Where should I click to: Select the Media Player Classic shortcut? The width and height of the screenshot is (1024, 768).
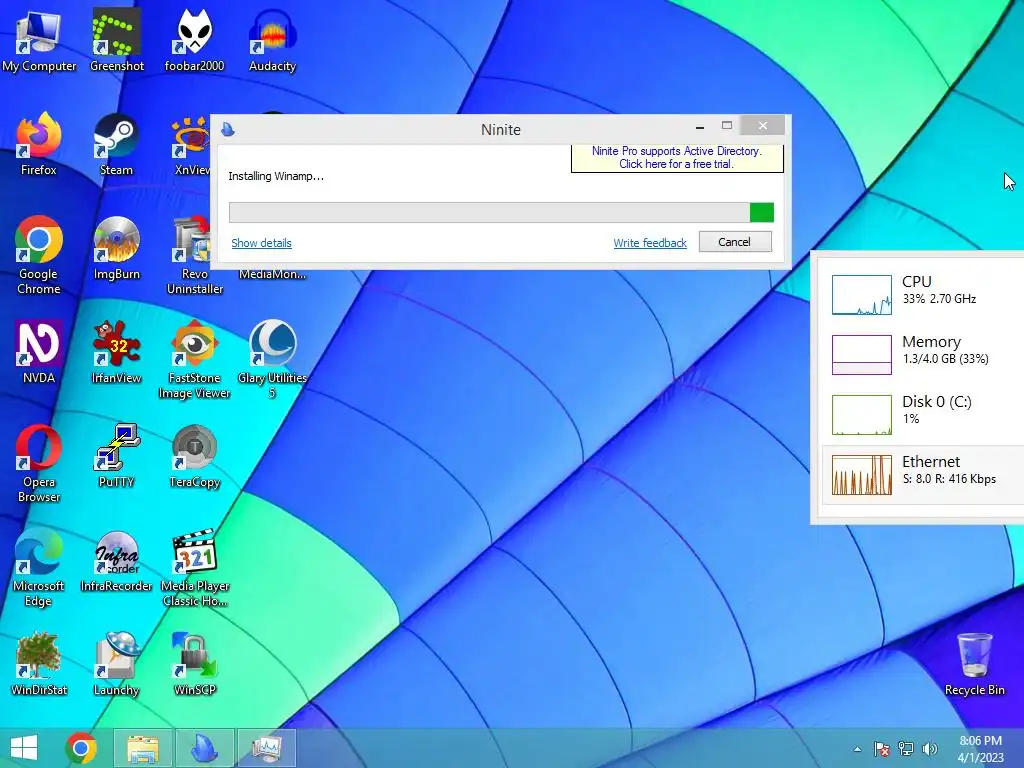pos(194,568)
